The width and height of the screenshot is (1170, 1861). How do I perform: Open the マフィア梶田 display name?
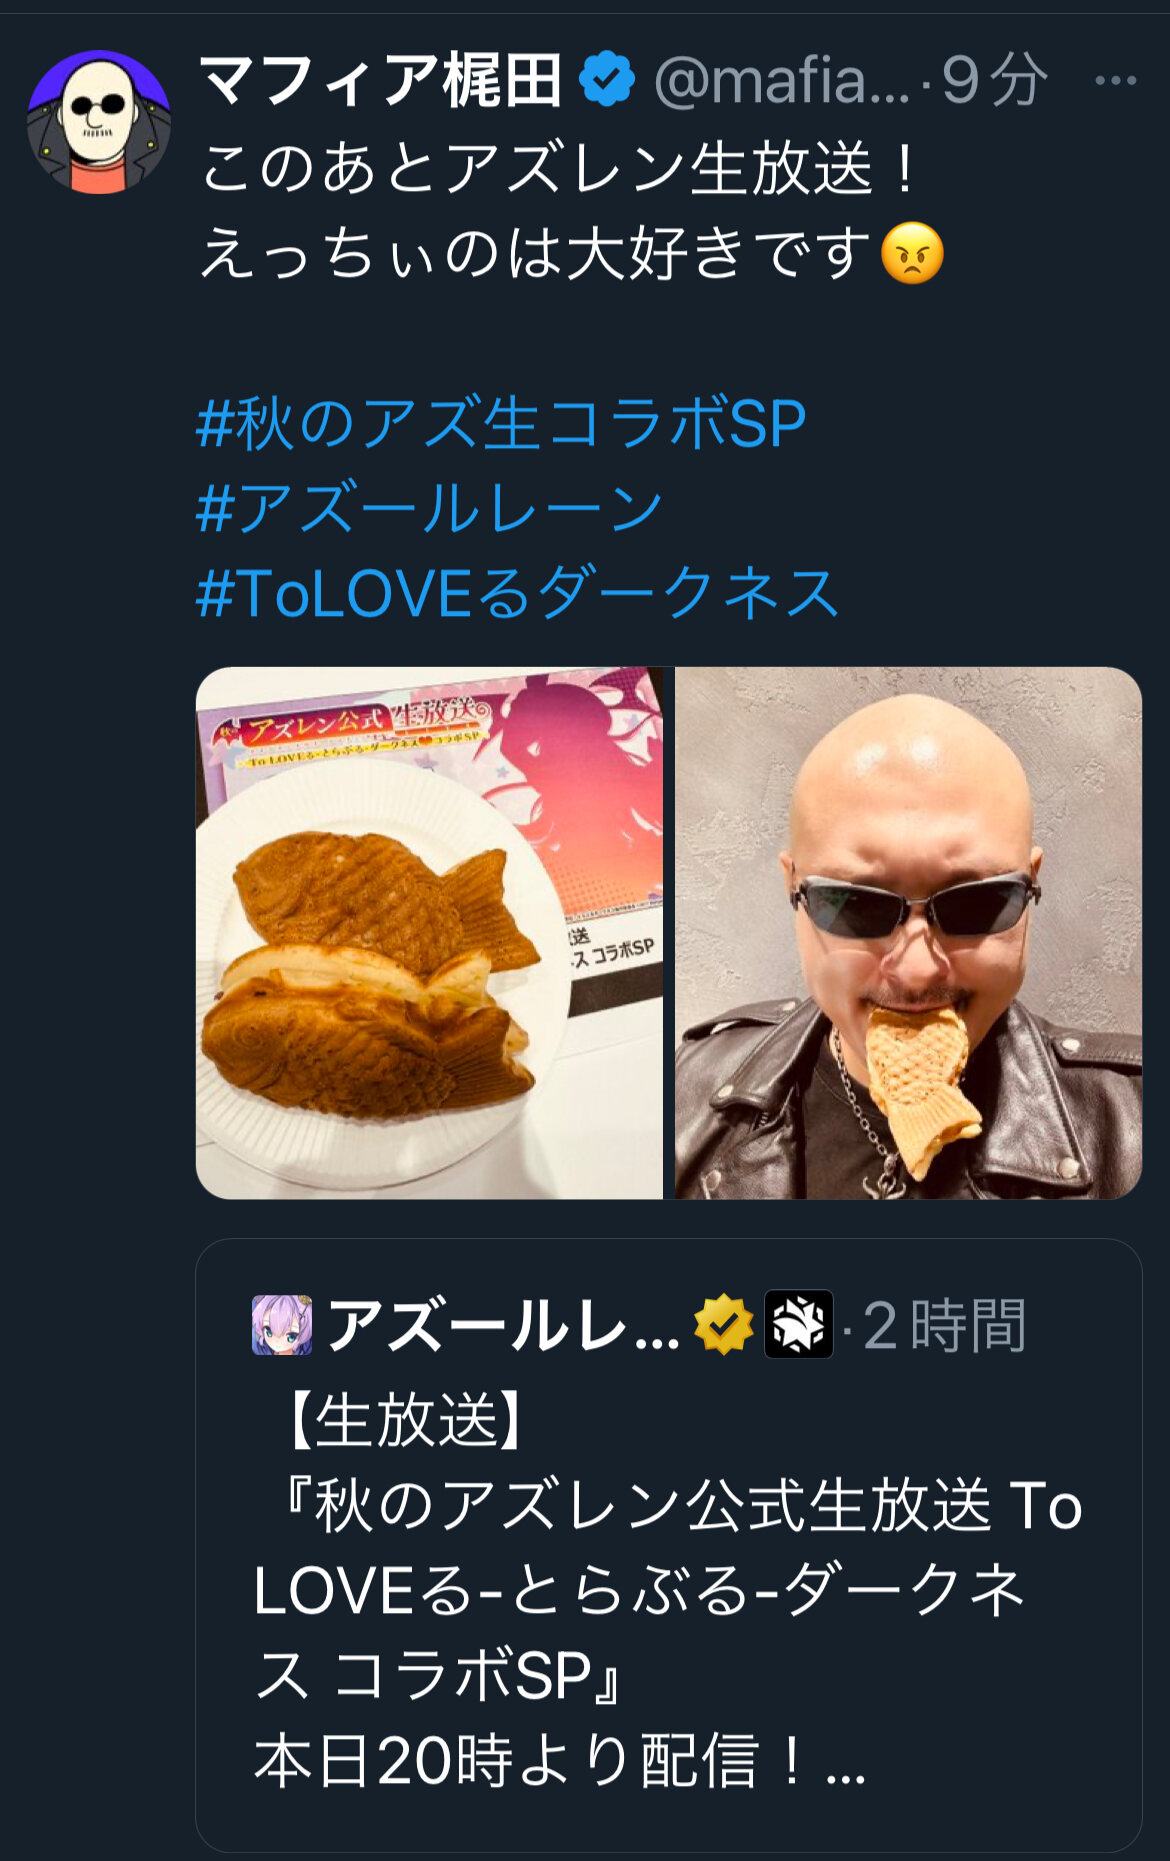(x=381, y=81)
